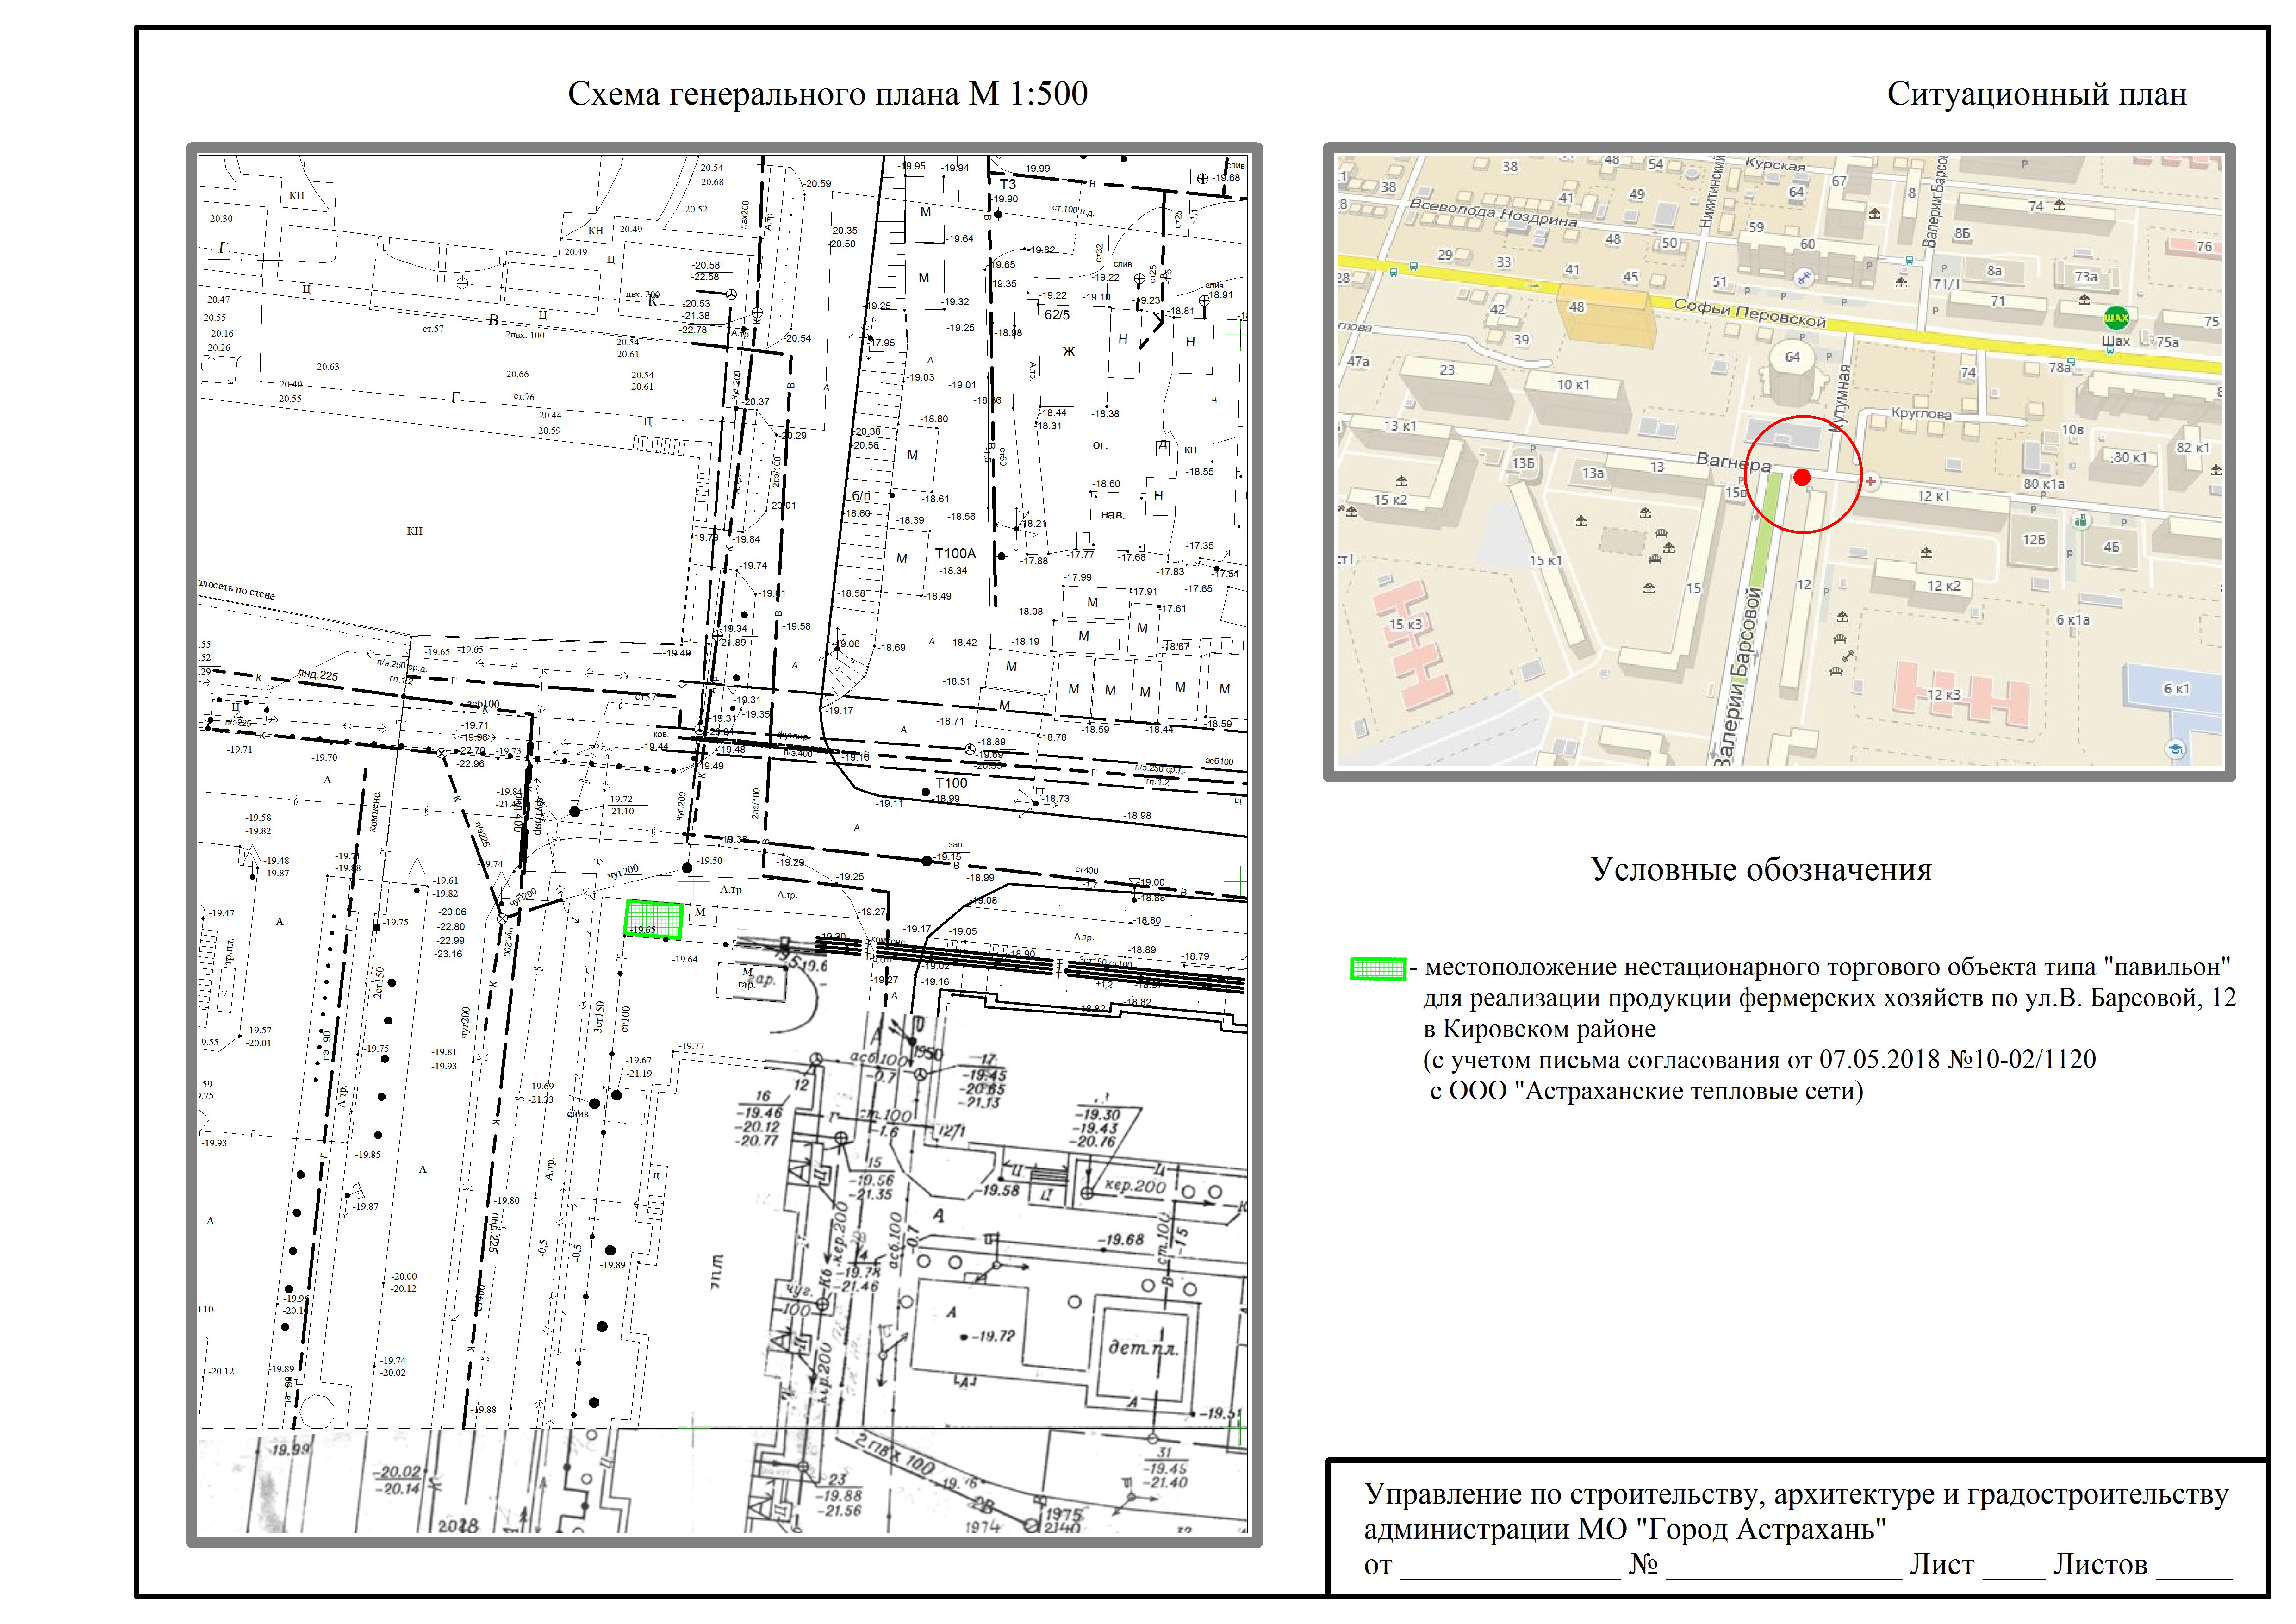Click building 12 к3 on map

point(1944,695)
